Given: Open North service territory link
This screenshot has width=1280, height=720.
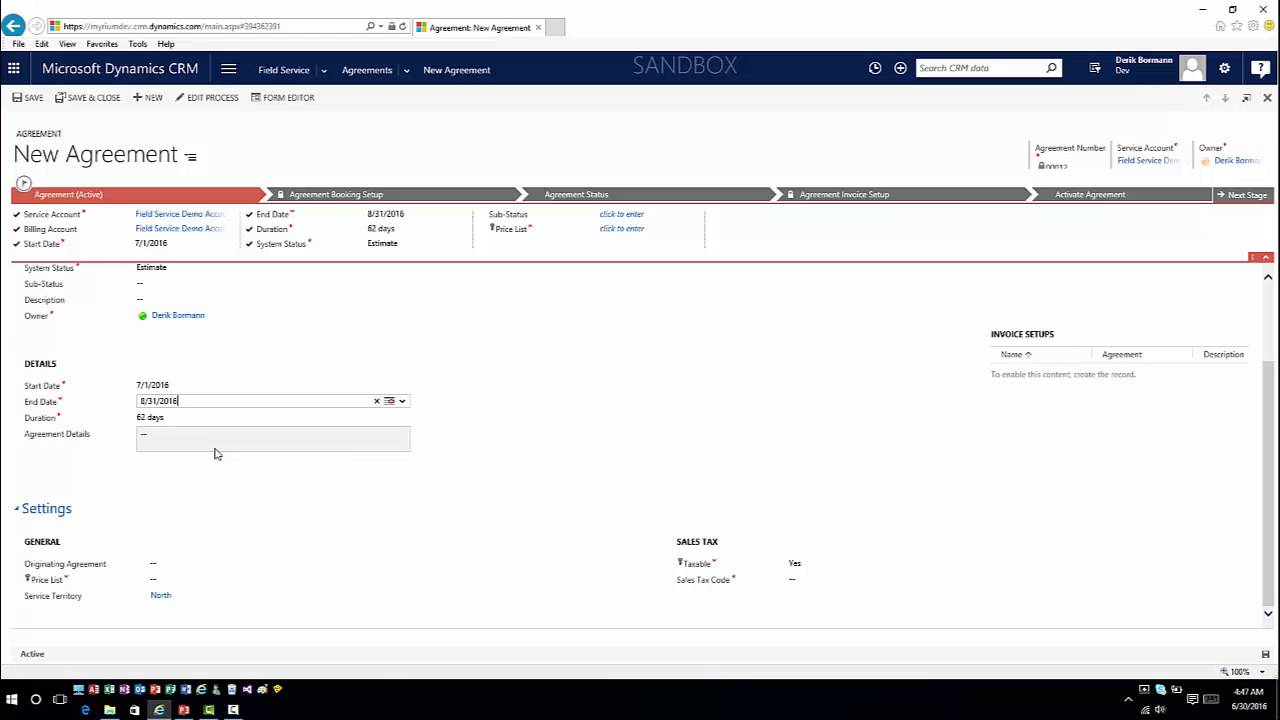Looking at the screenshot, I should tap(160, 595).
